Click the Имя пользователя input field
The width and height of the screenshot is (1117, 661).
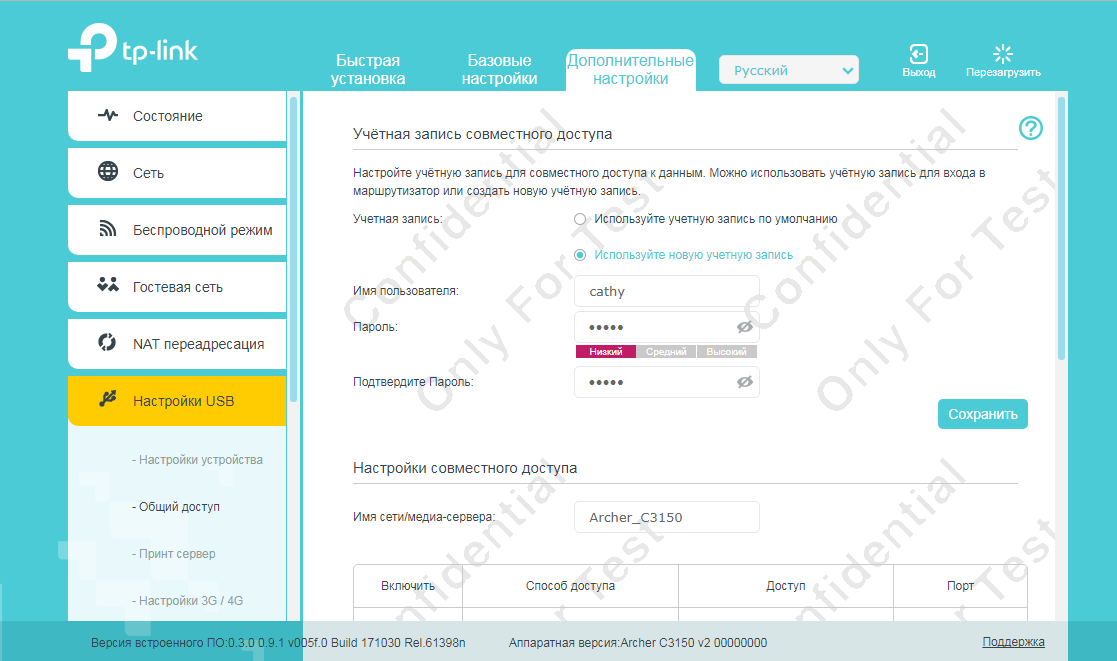pos(666,292)
